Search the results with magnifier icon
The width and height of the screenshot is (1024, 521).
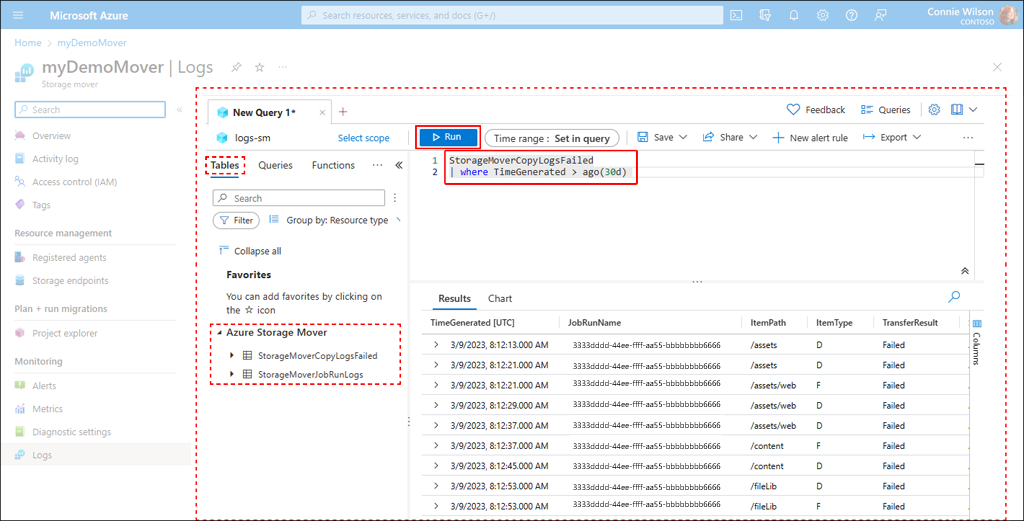tap(954, 297)
